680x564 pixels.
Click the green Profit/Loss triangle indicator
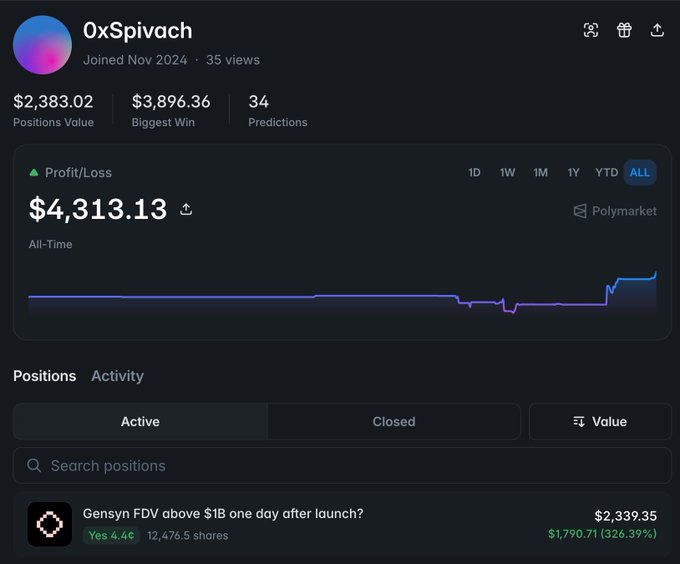click(34, 173)
